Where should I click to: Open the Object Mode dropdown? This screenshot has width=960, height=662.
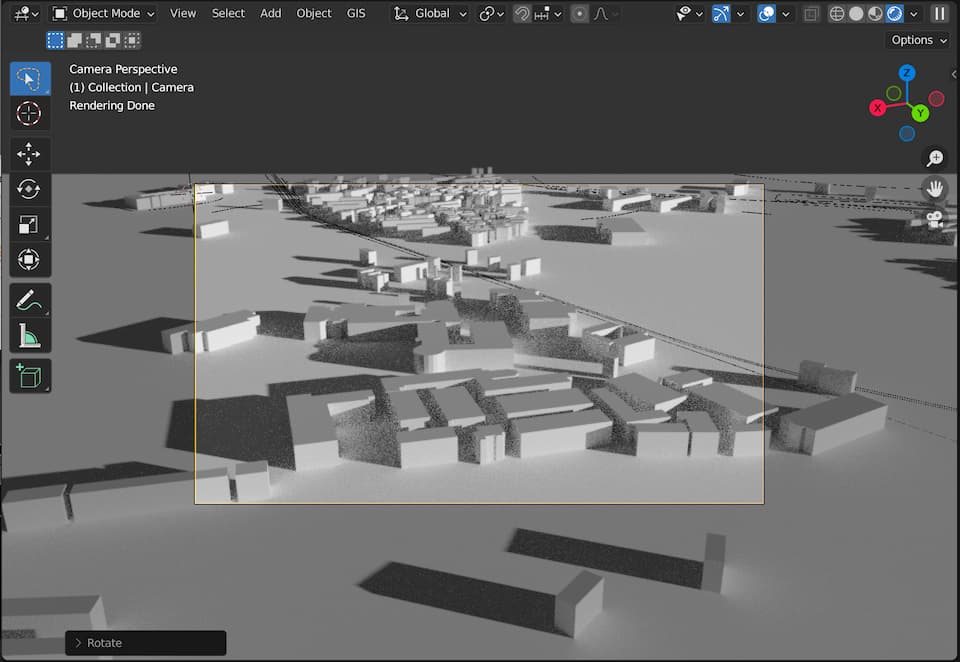104,14
